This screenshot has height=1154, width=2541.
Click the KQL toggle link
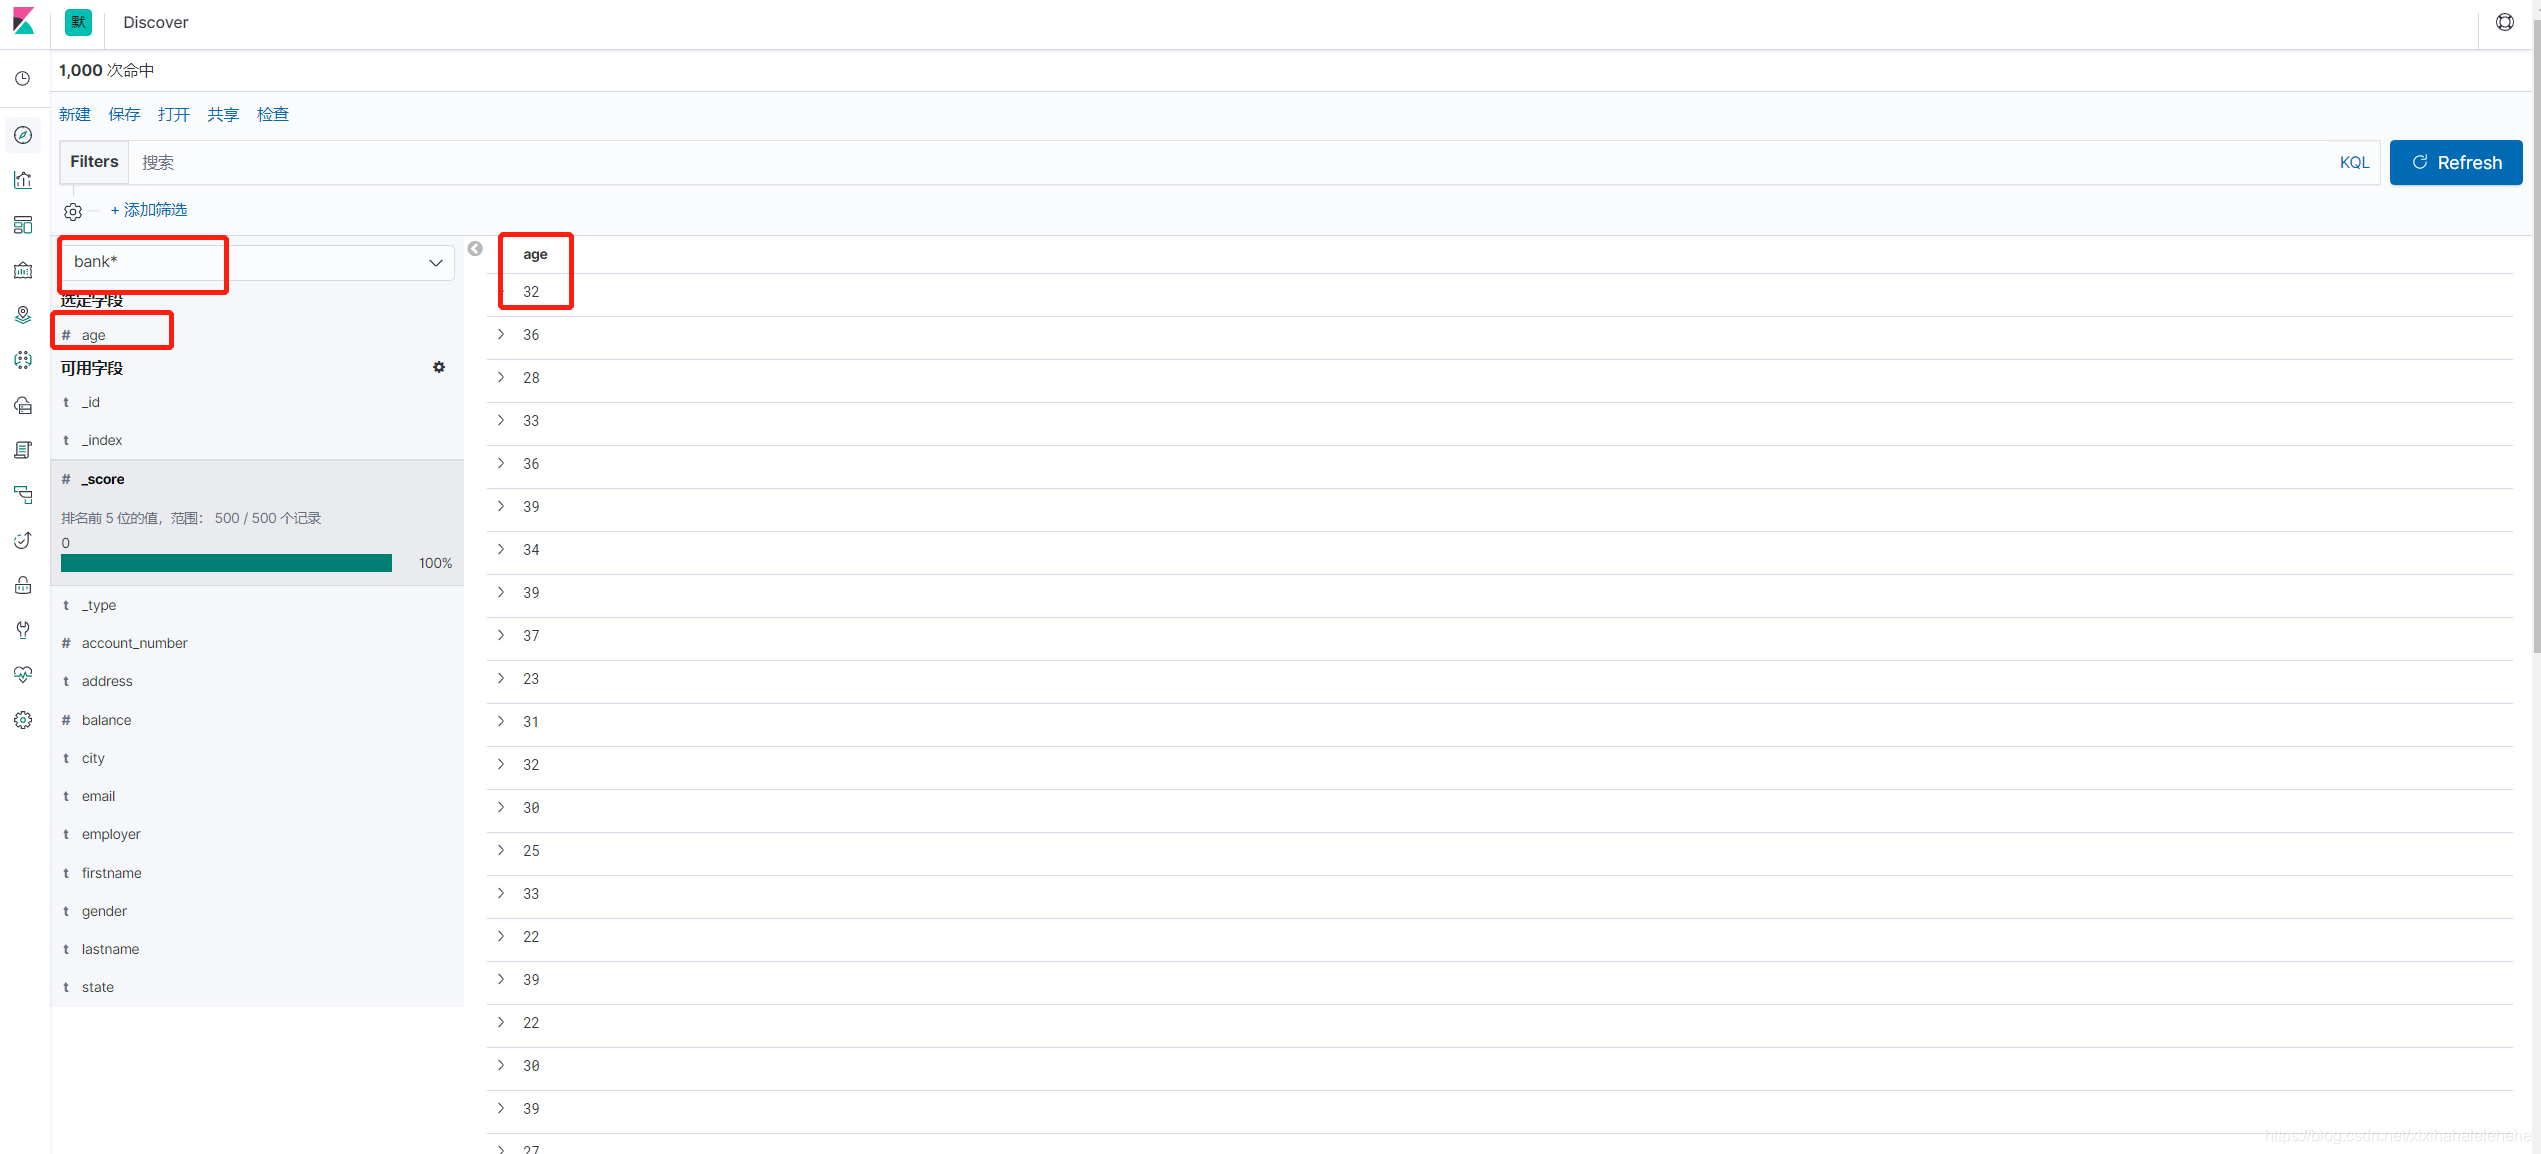[x=2355, y=162]
